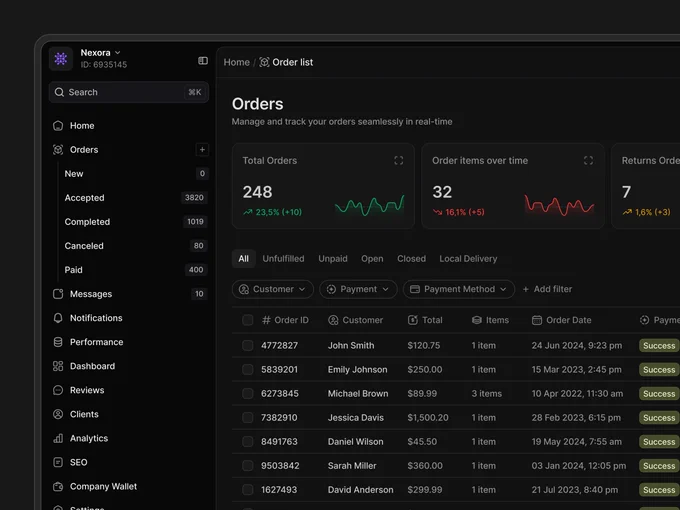Check the box for order 7382910
The width and height of the screenshot is (680, 510).
click(x=248, y=418)
